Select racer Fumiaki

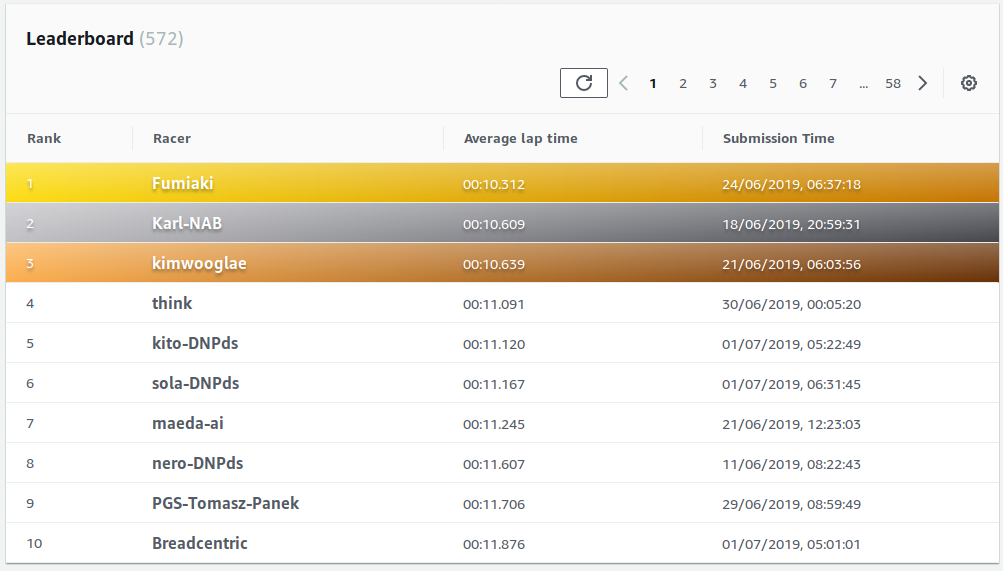[182, 184]
